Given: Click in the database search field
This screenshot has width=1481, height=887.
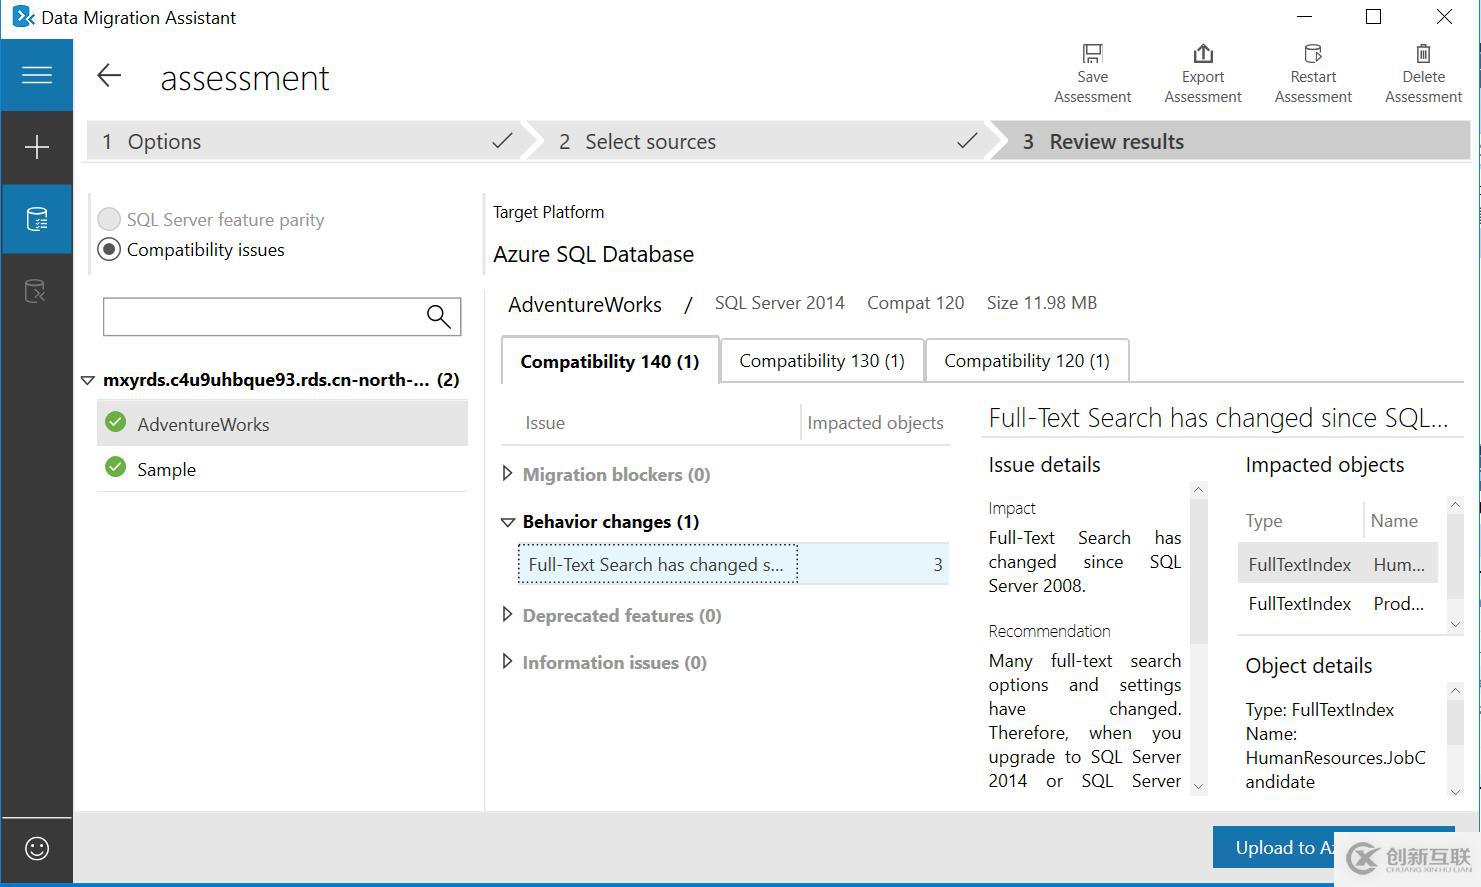Looking at the screenshot, I should (262, 317).
